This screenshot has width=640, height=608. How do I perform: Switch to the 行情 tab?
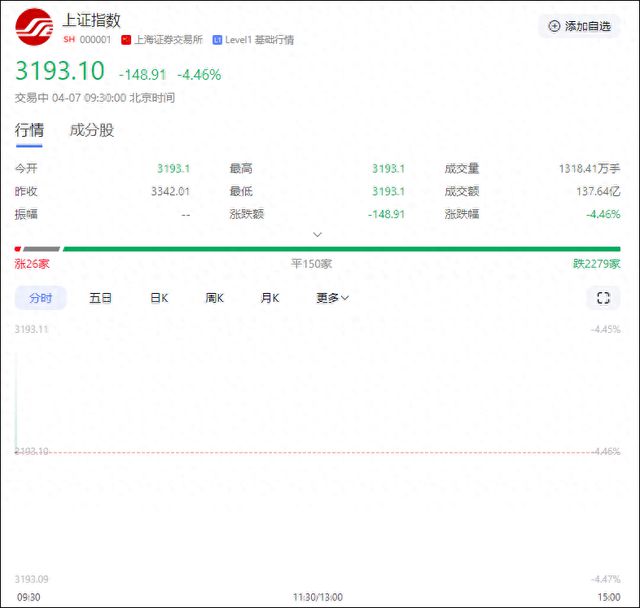[x=29, y=130]
